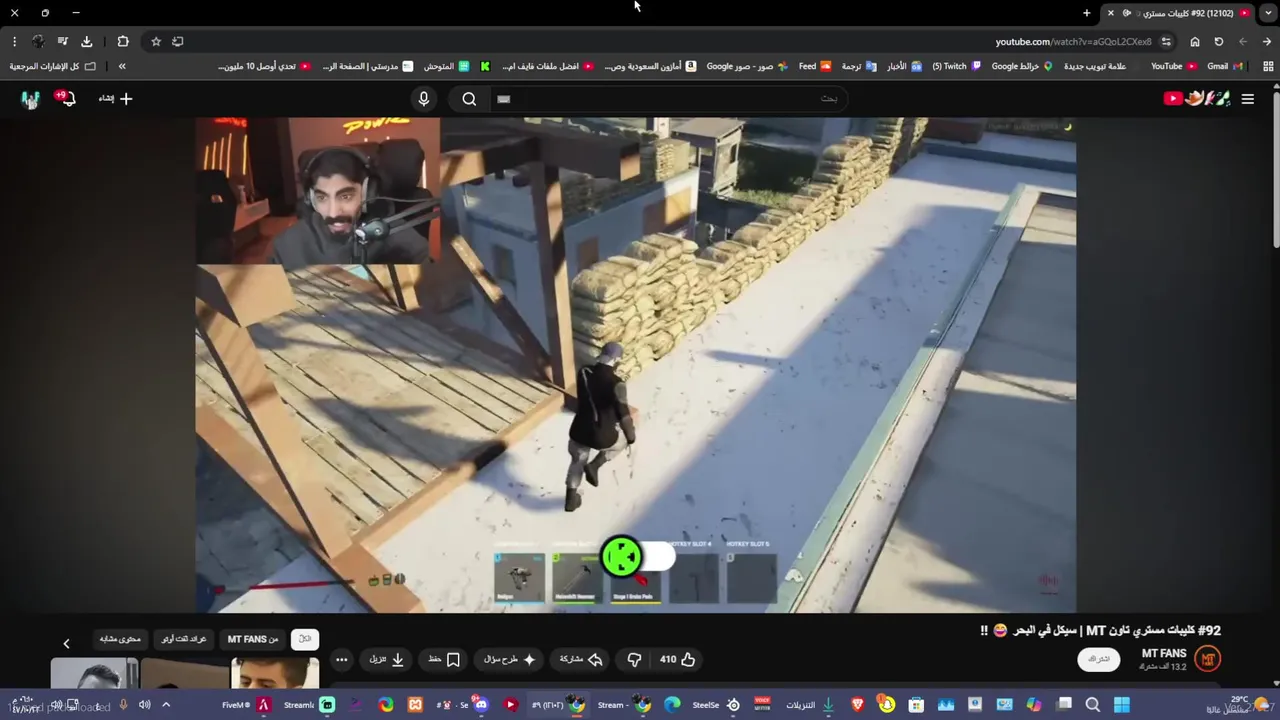Select the 'Related content' filter chip
The width and height of the screenshot is (1280, 720).
(x=120, y=639)
